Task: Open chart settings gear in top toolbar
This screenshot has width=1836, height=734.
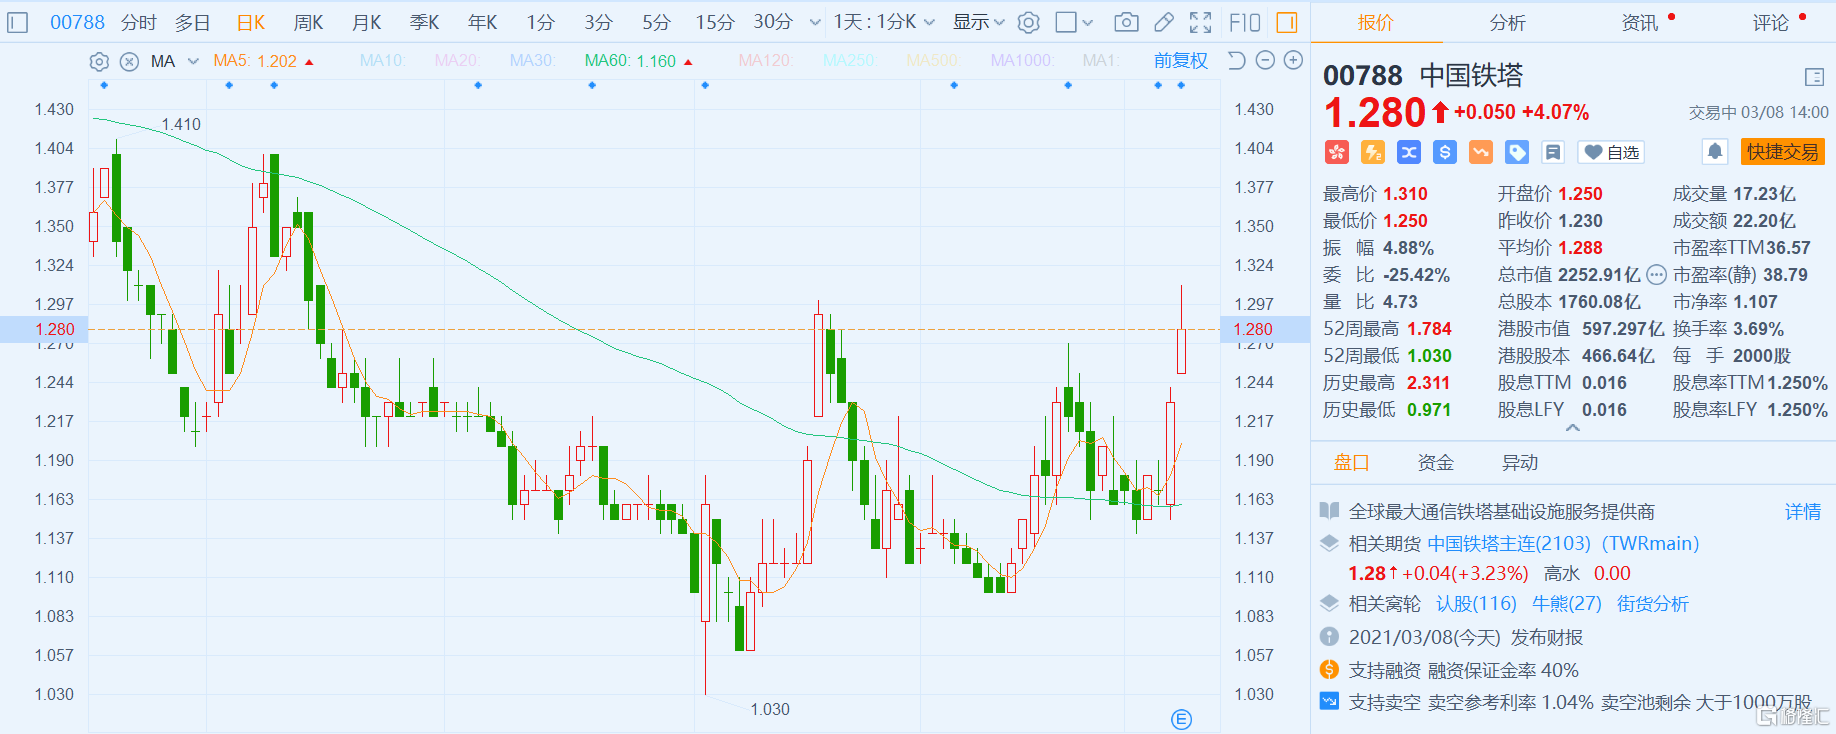Action: (x=1029, y=22)
